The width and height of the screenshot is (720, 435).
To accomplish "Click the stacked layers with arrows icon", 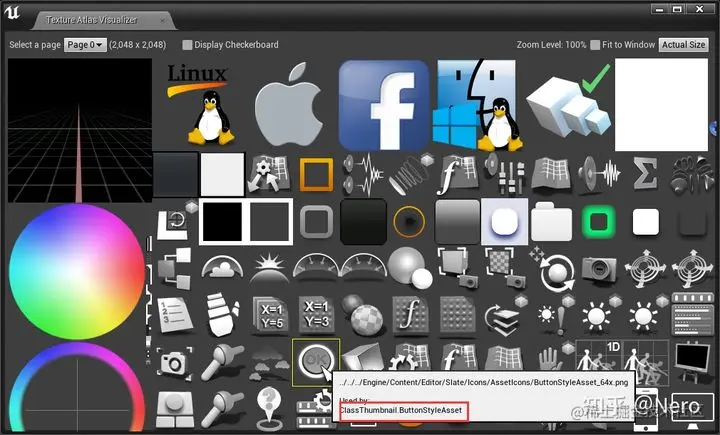I will click(x=505, y=316).
